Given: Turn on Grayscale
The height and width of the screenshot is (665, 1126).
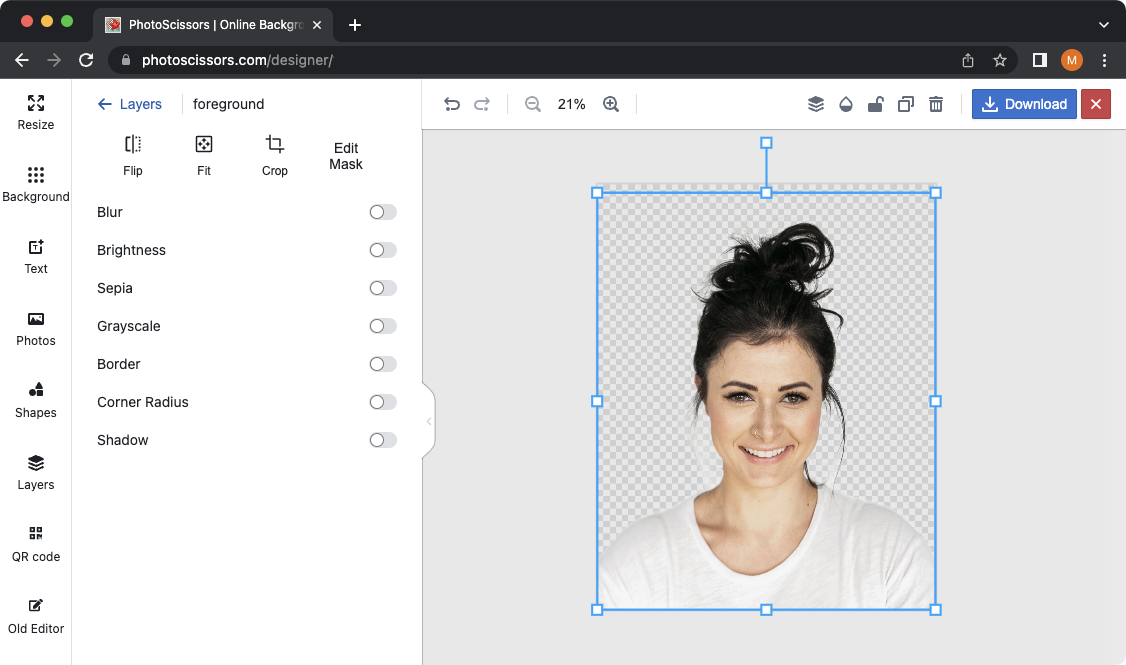Looking at the screenshot, I should click(381, 326).
